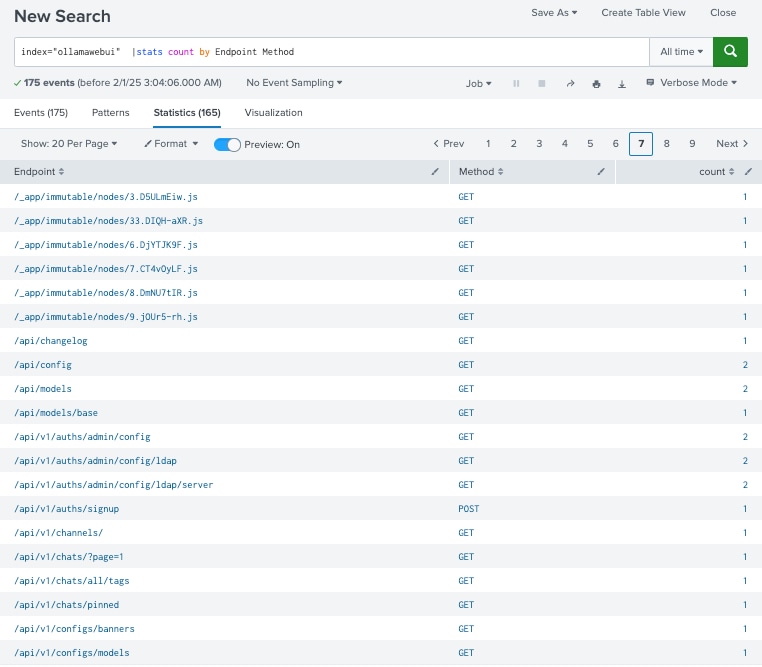Jump to results page 3
Screen dimensions: 762x667
pos(539,144)
